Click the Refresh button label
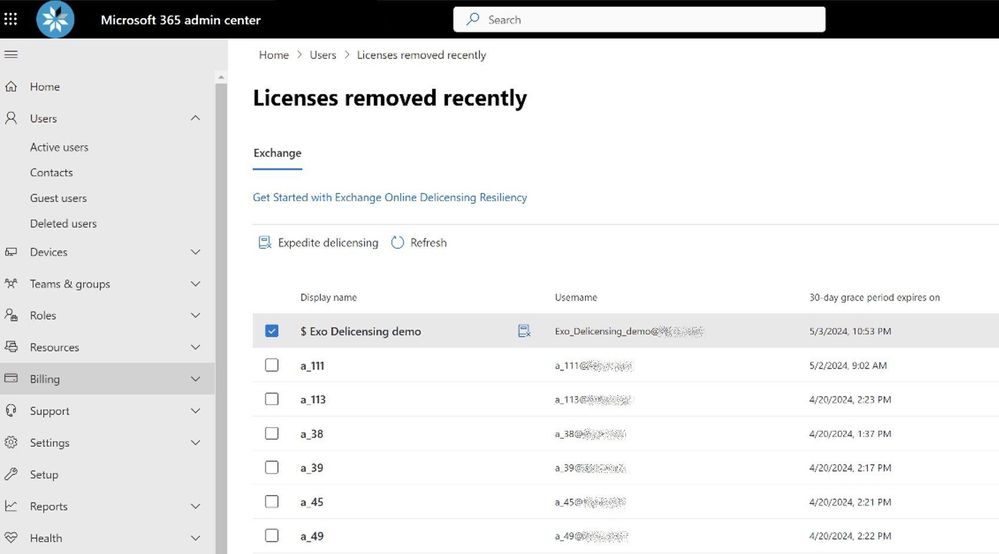999x554 pixels. tap(428, 243)
